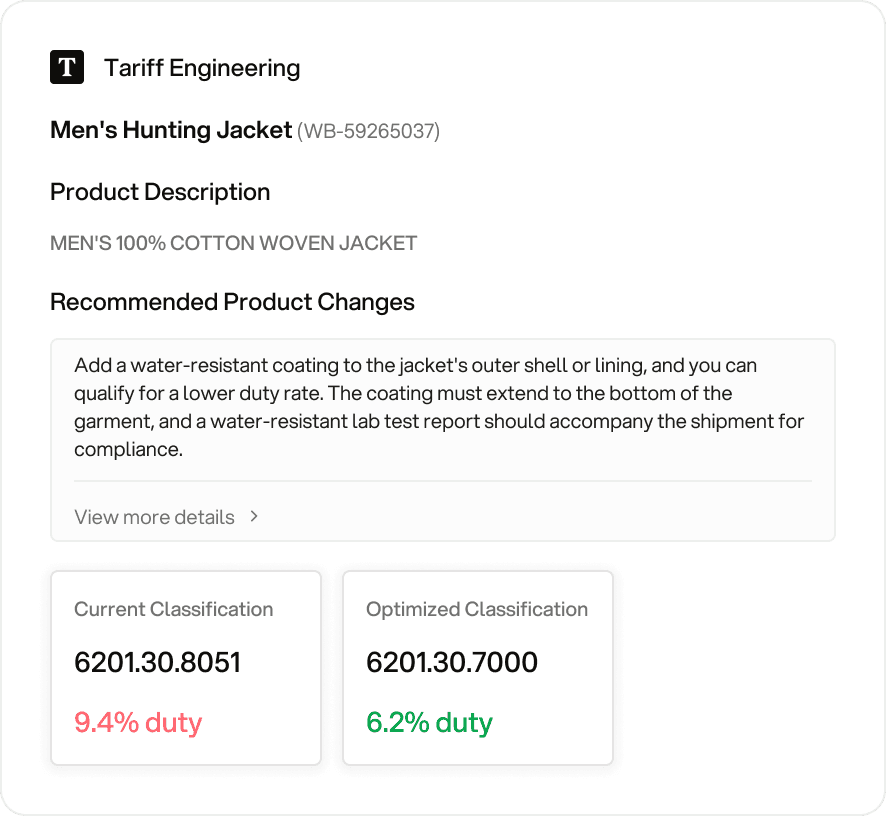Select the Men's Hunting Jacket heading

(x=170, y=130)
